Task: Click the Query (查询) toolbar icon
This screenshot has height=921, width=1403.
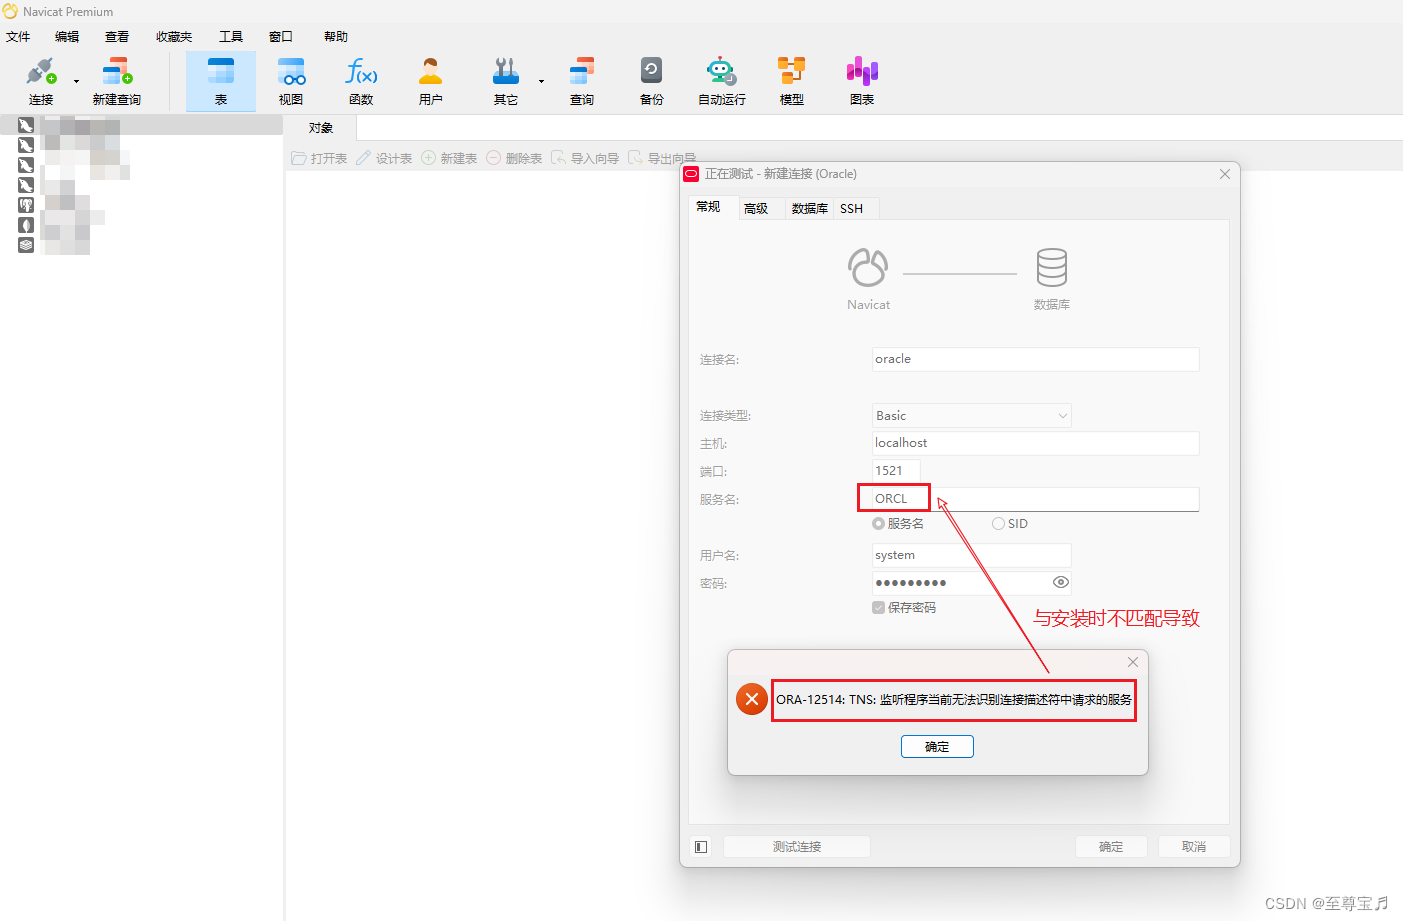Action: point(582,81)
